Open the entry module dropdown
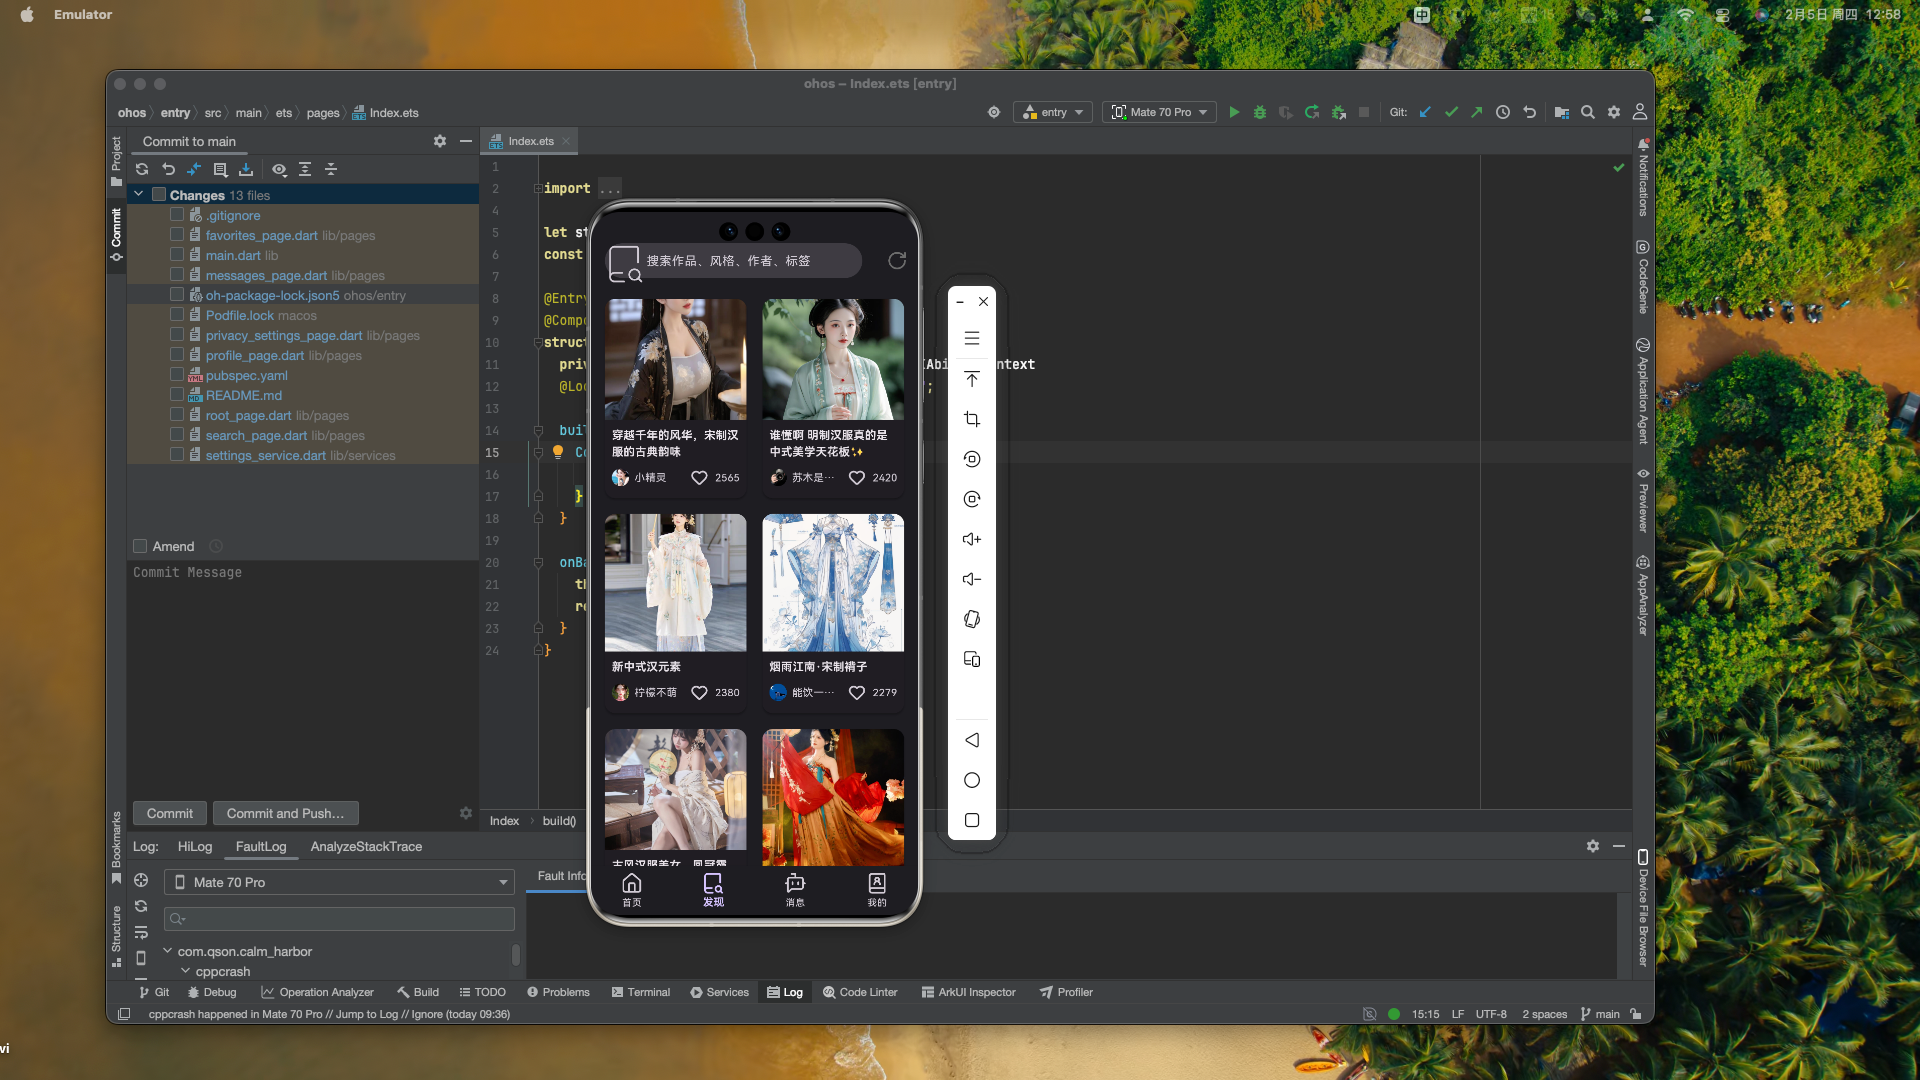The image size is (1920, 1080). click(x=1052, y=112)
